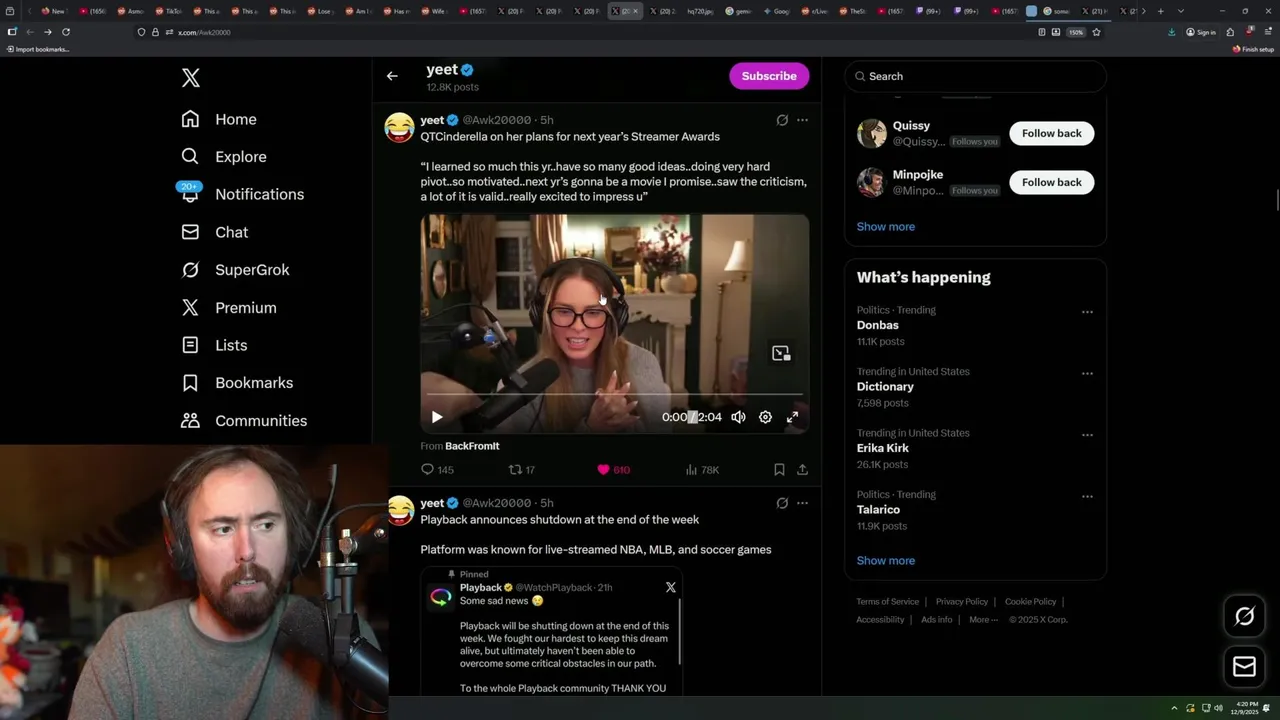The height and width of the screenshot is (720, 1280).
Task: Mute the video with the speaker icon
Action: point(738,417)
